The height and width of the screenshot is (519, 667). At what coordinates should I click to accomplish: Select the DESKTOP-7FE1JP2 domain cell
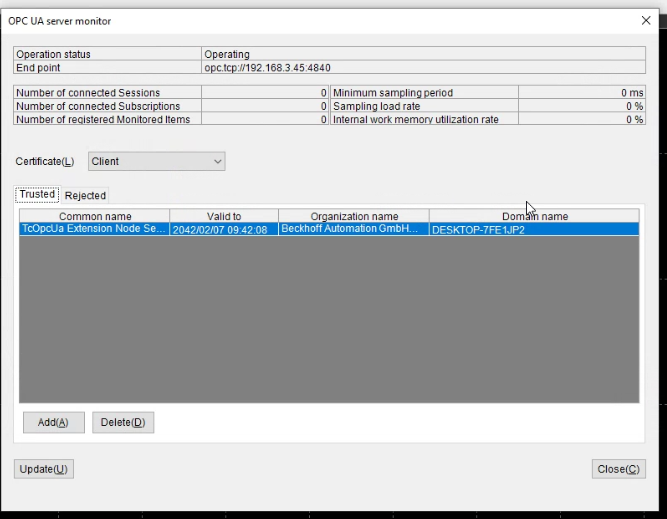pos(534,229)
